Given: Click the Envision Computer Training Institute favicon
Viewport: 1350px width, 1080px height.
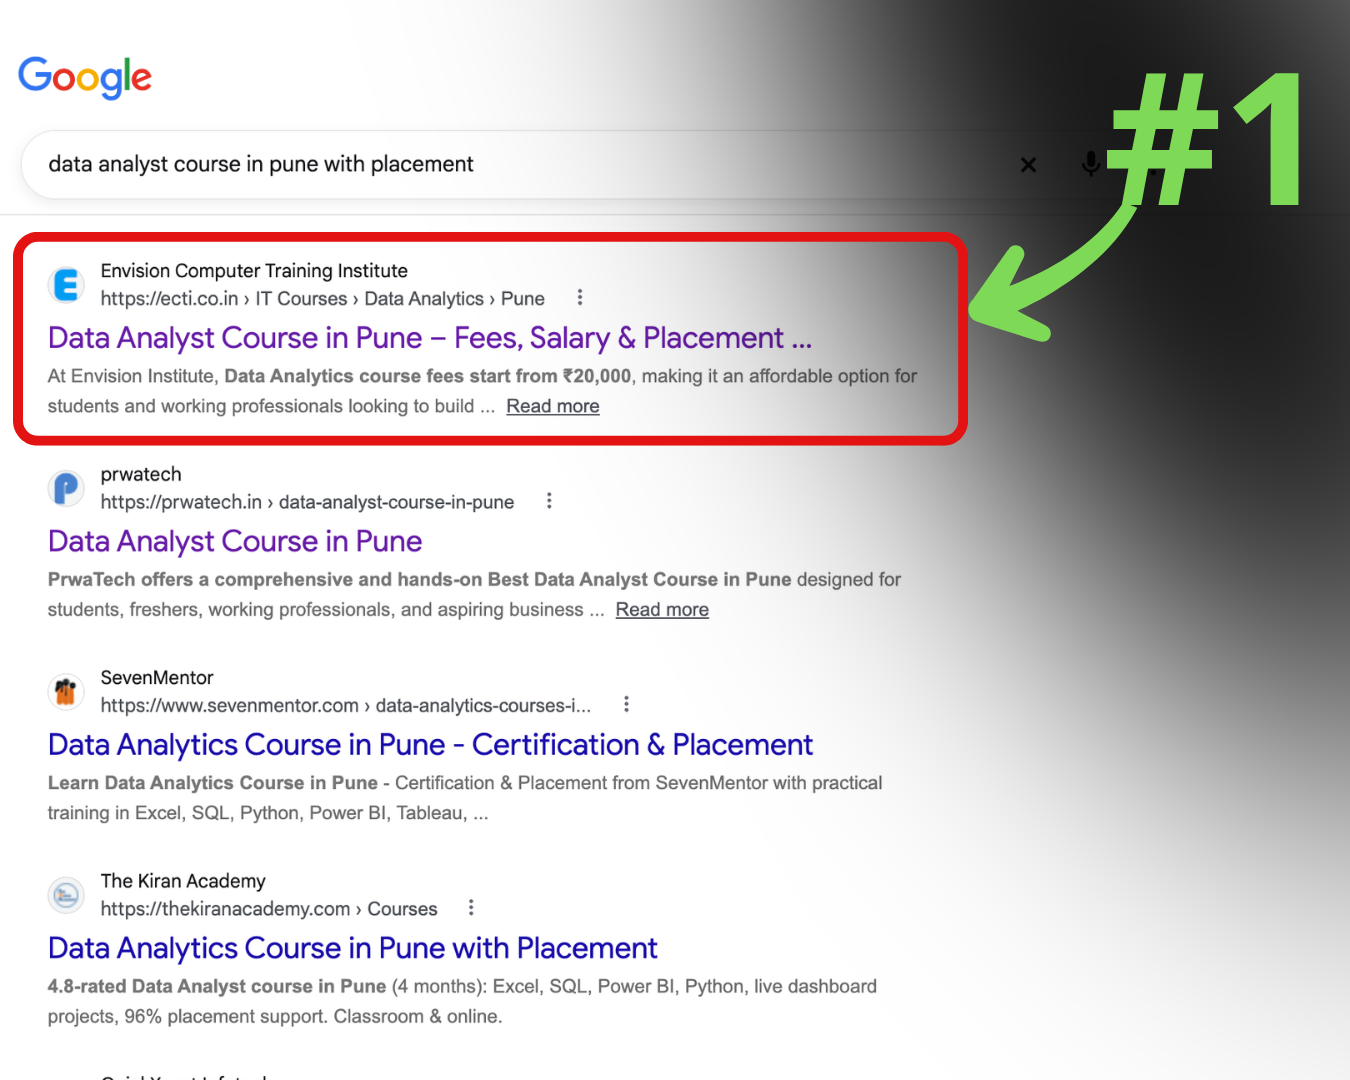Looking at the screenshot, I should click(x=66, y=285).
